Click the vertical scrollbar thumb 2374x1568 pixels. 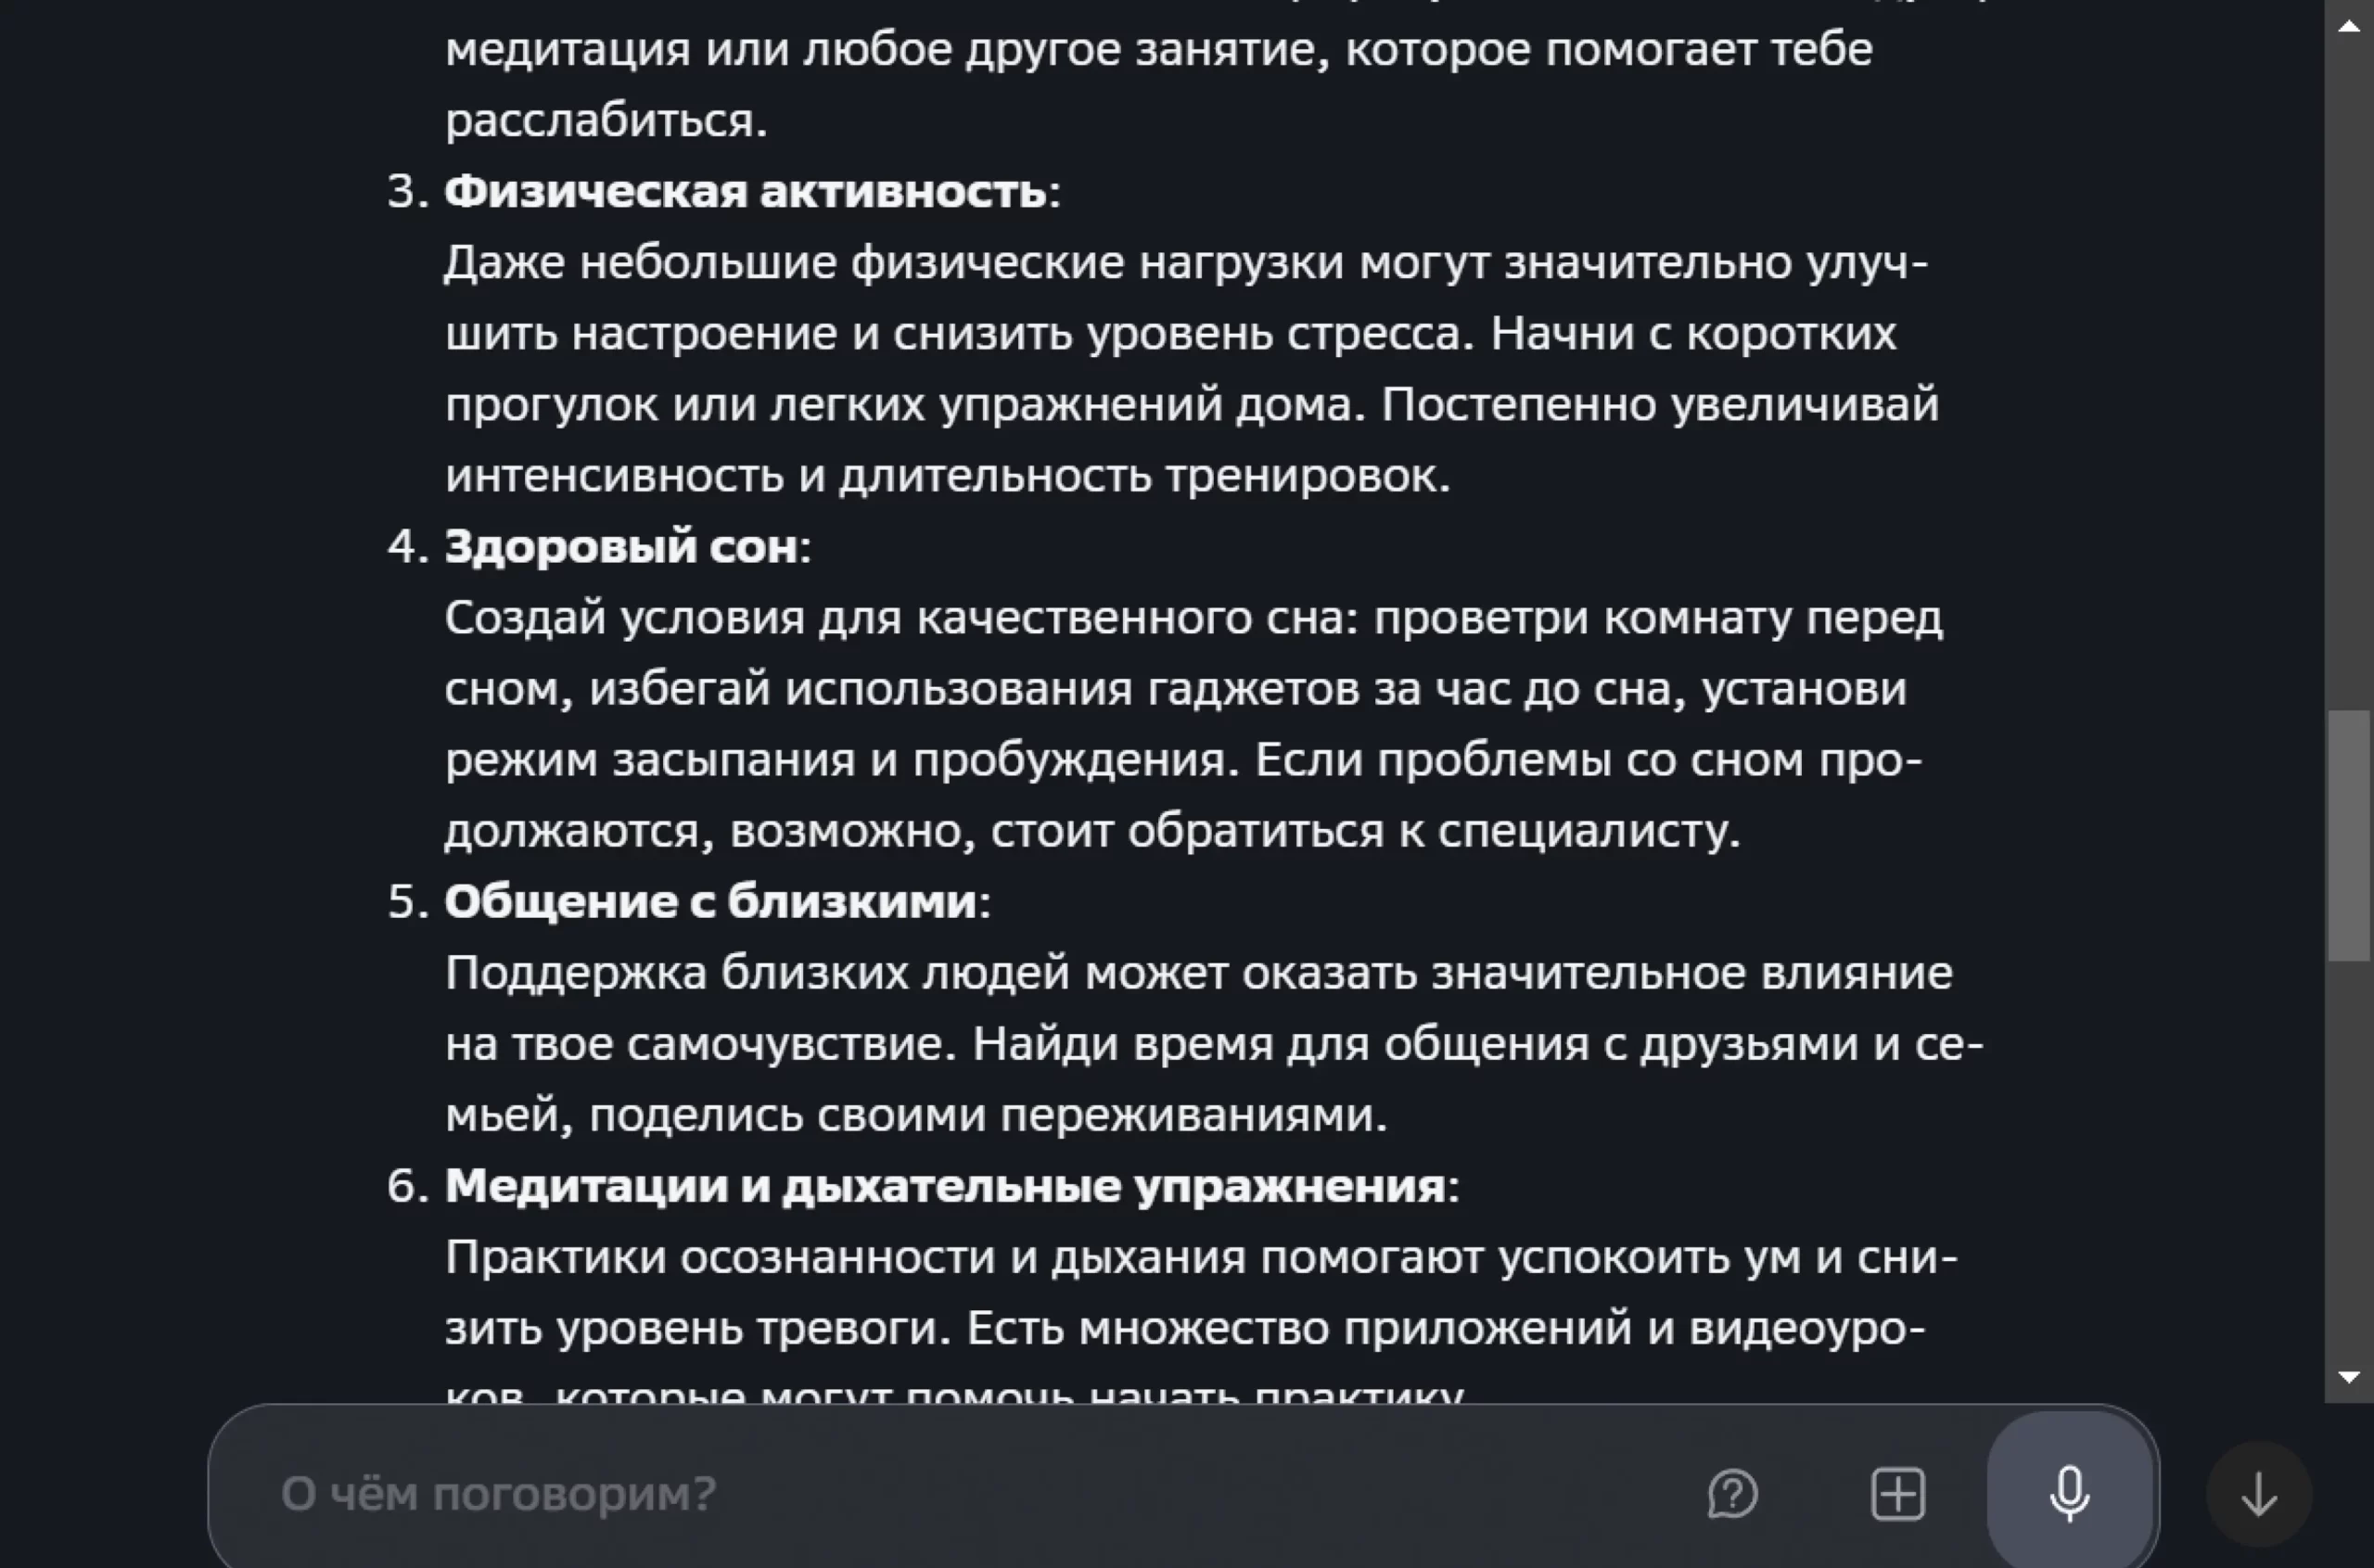[x=2349, y=835]
